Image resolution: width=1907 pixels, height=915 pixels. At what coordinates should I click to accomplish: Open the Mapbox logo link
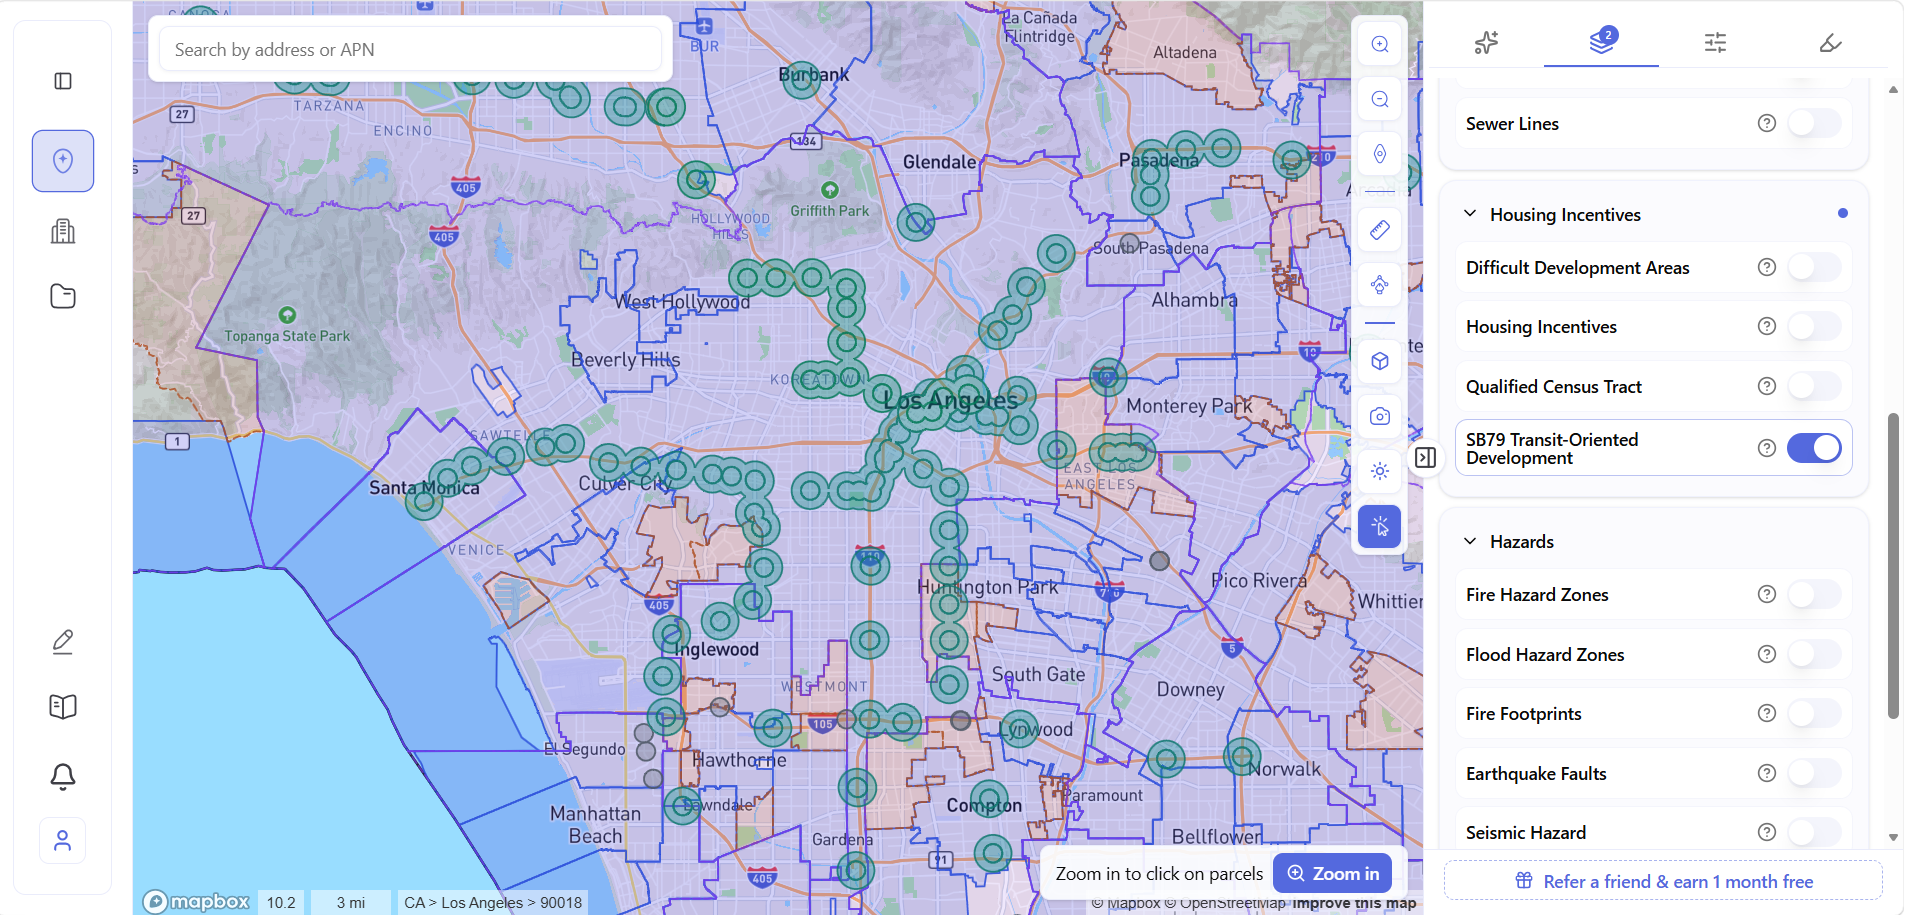point(196,901)
